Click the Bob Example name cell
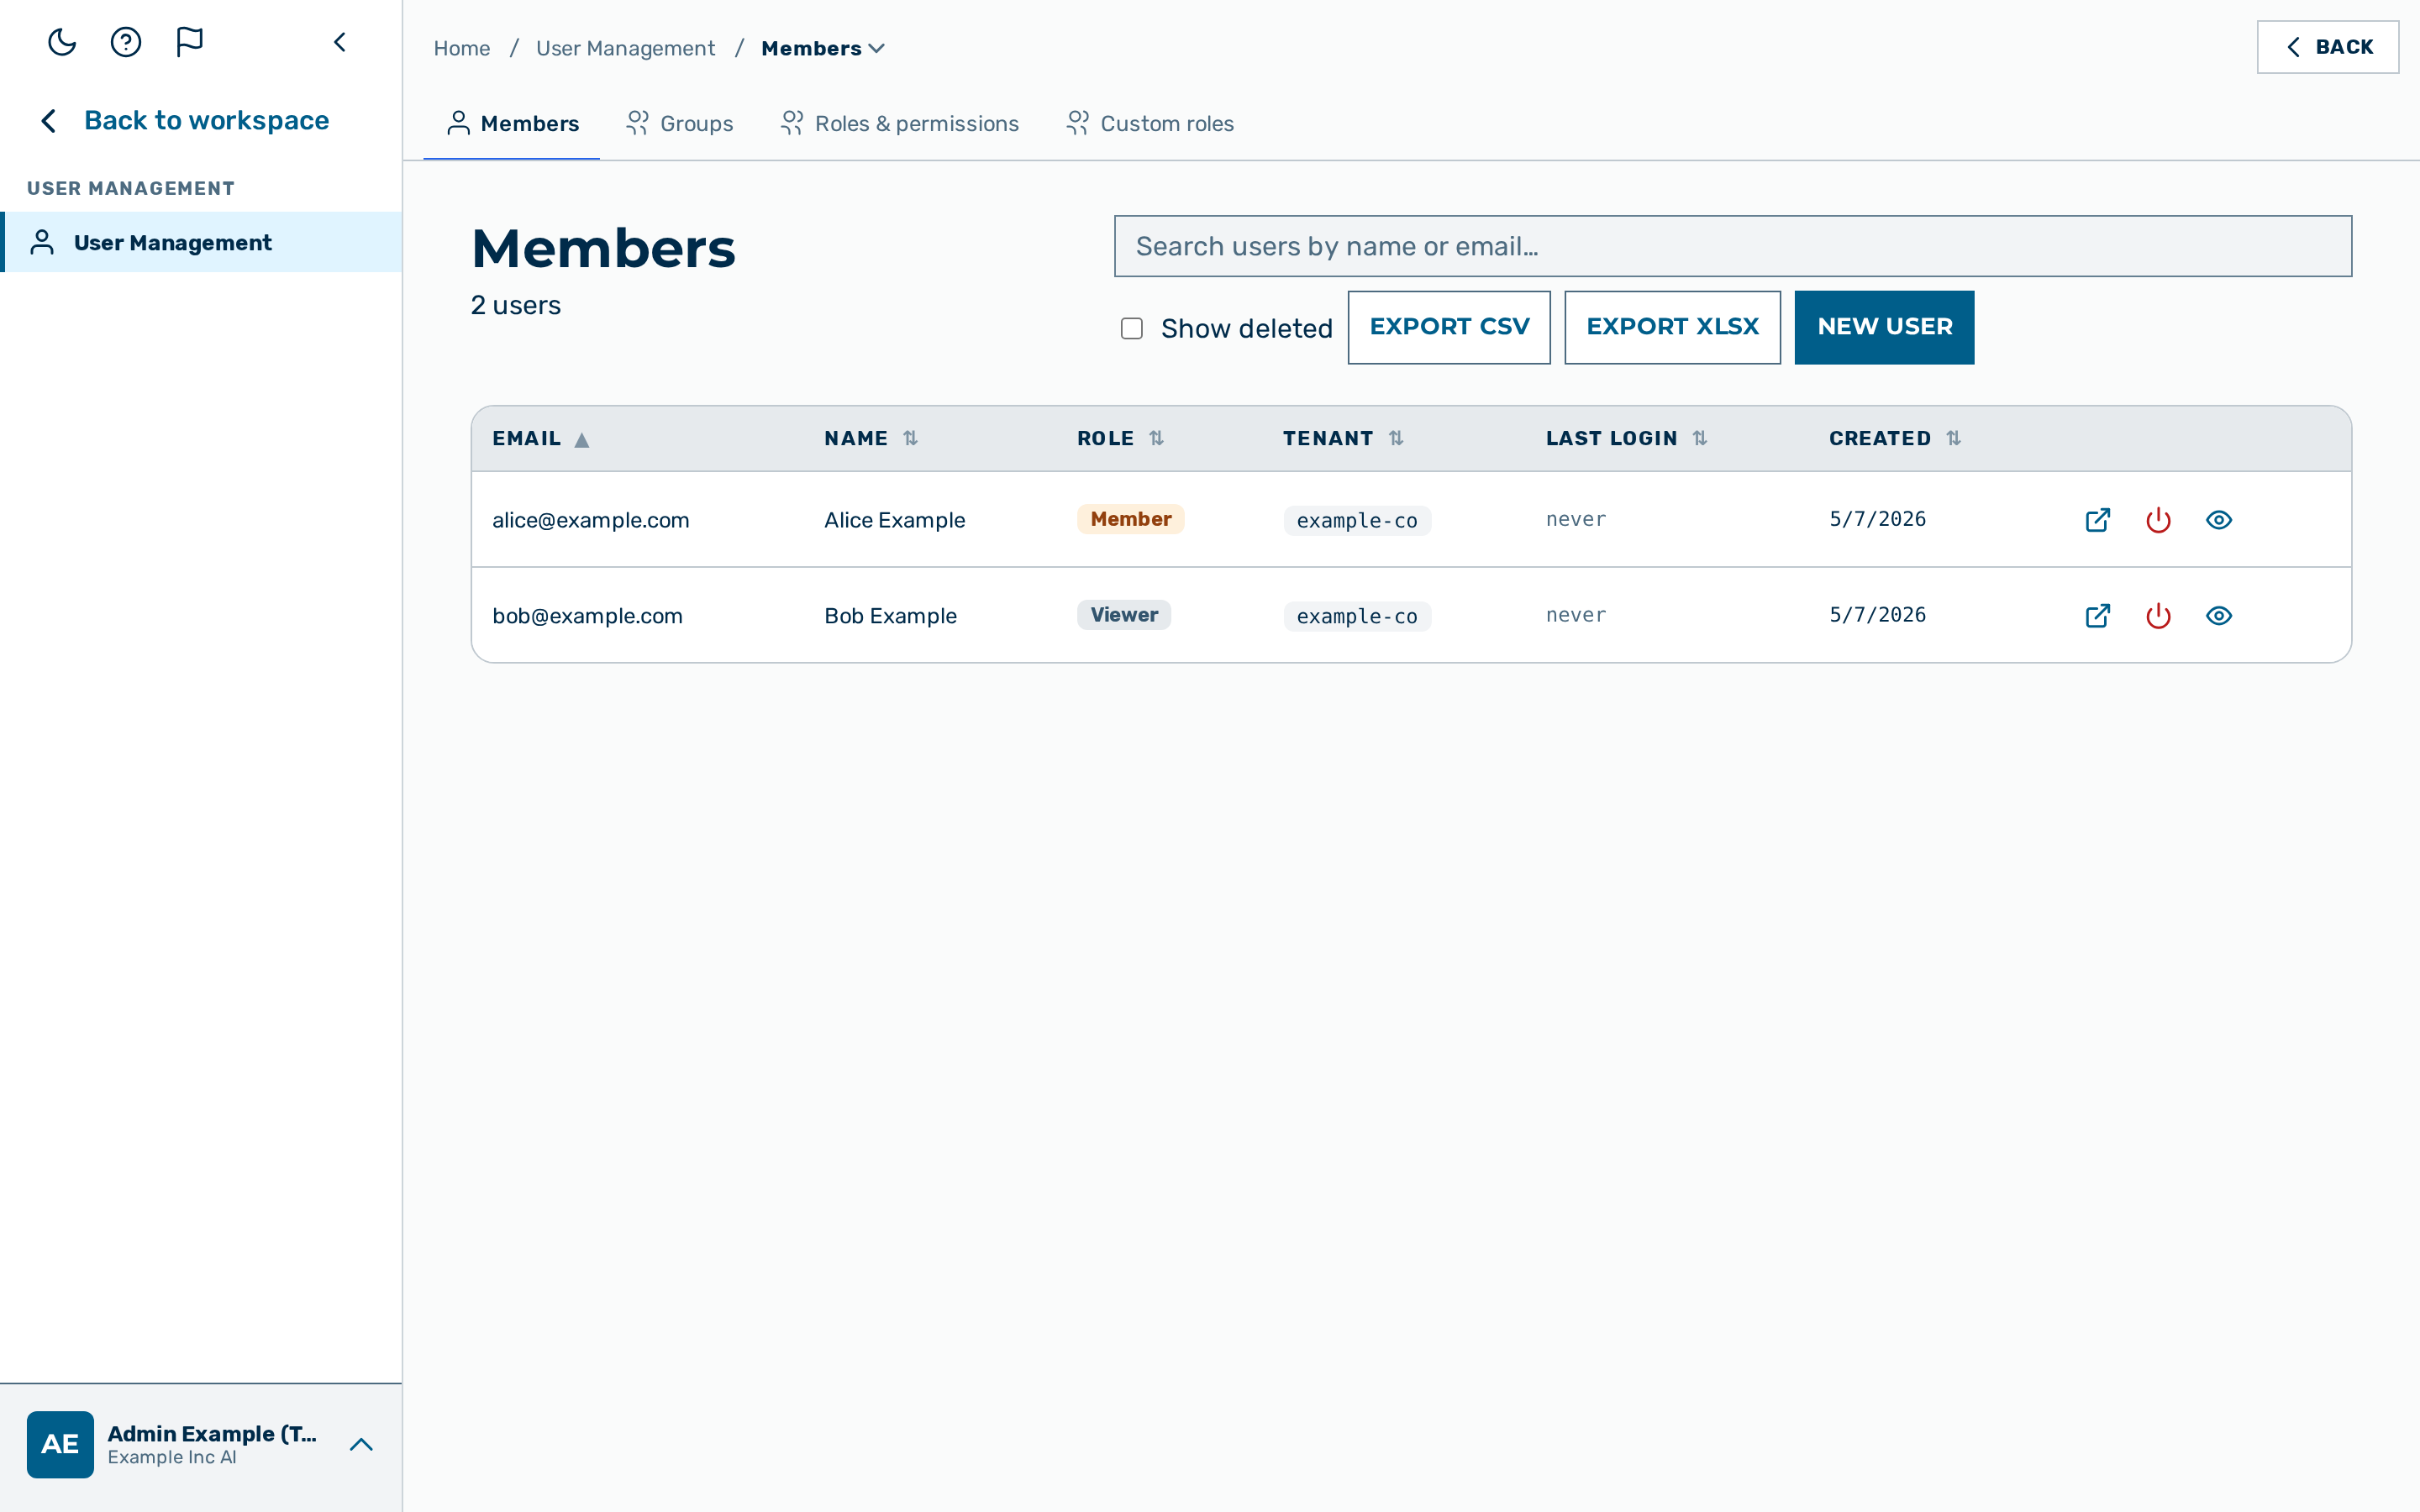Screen dimensions: 2420x1512 click(x=890, y=616)
